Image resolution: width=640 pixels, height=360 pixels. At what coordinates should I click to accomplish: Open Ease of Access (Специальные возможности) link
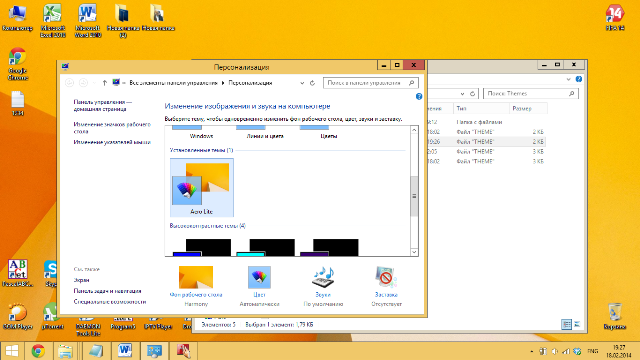(x=109, y=302)
